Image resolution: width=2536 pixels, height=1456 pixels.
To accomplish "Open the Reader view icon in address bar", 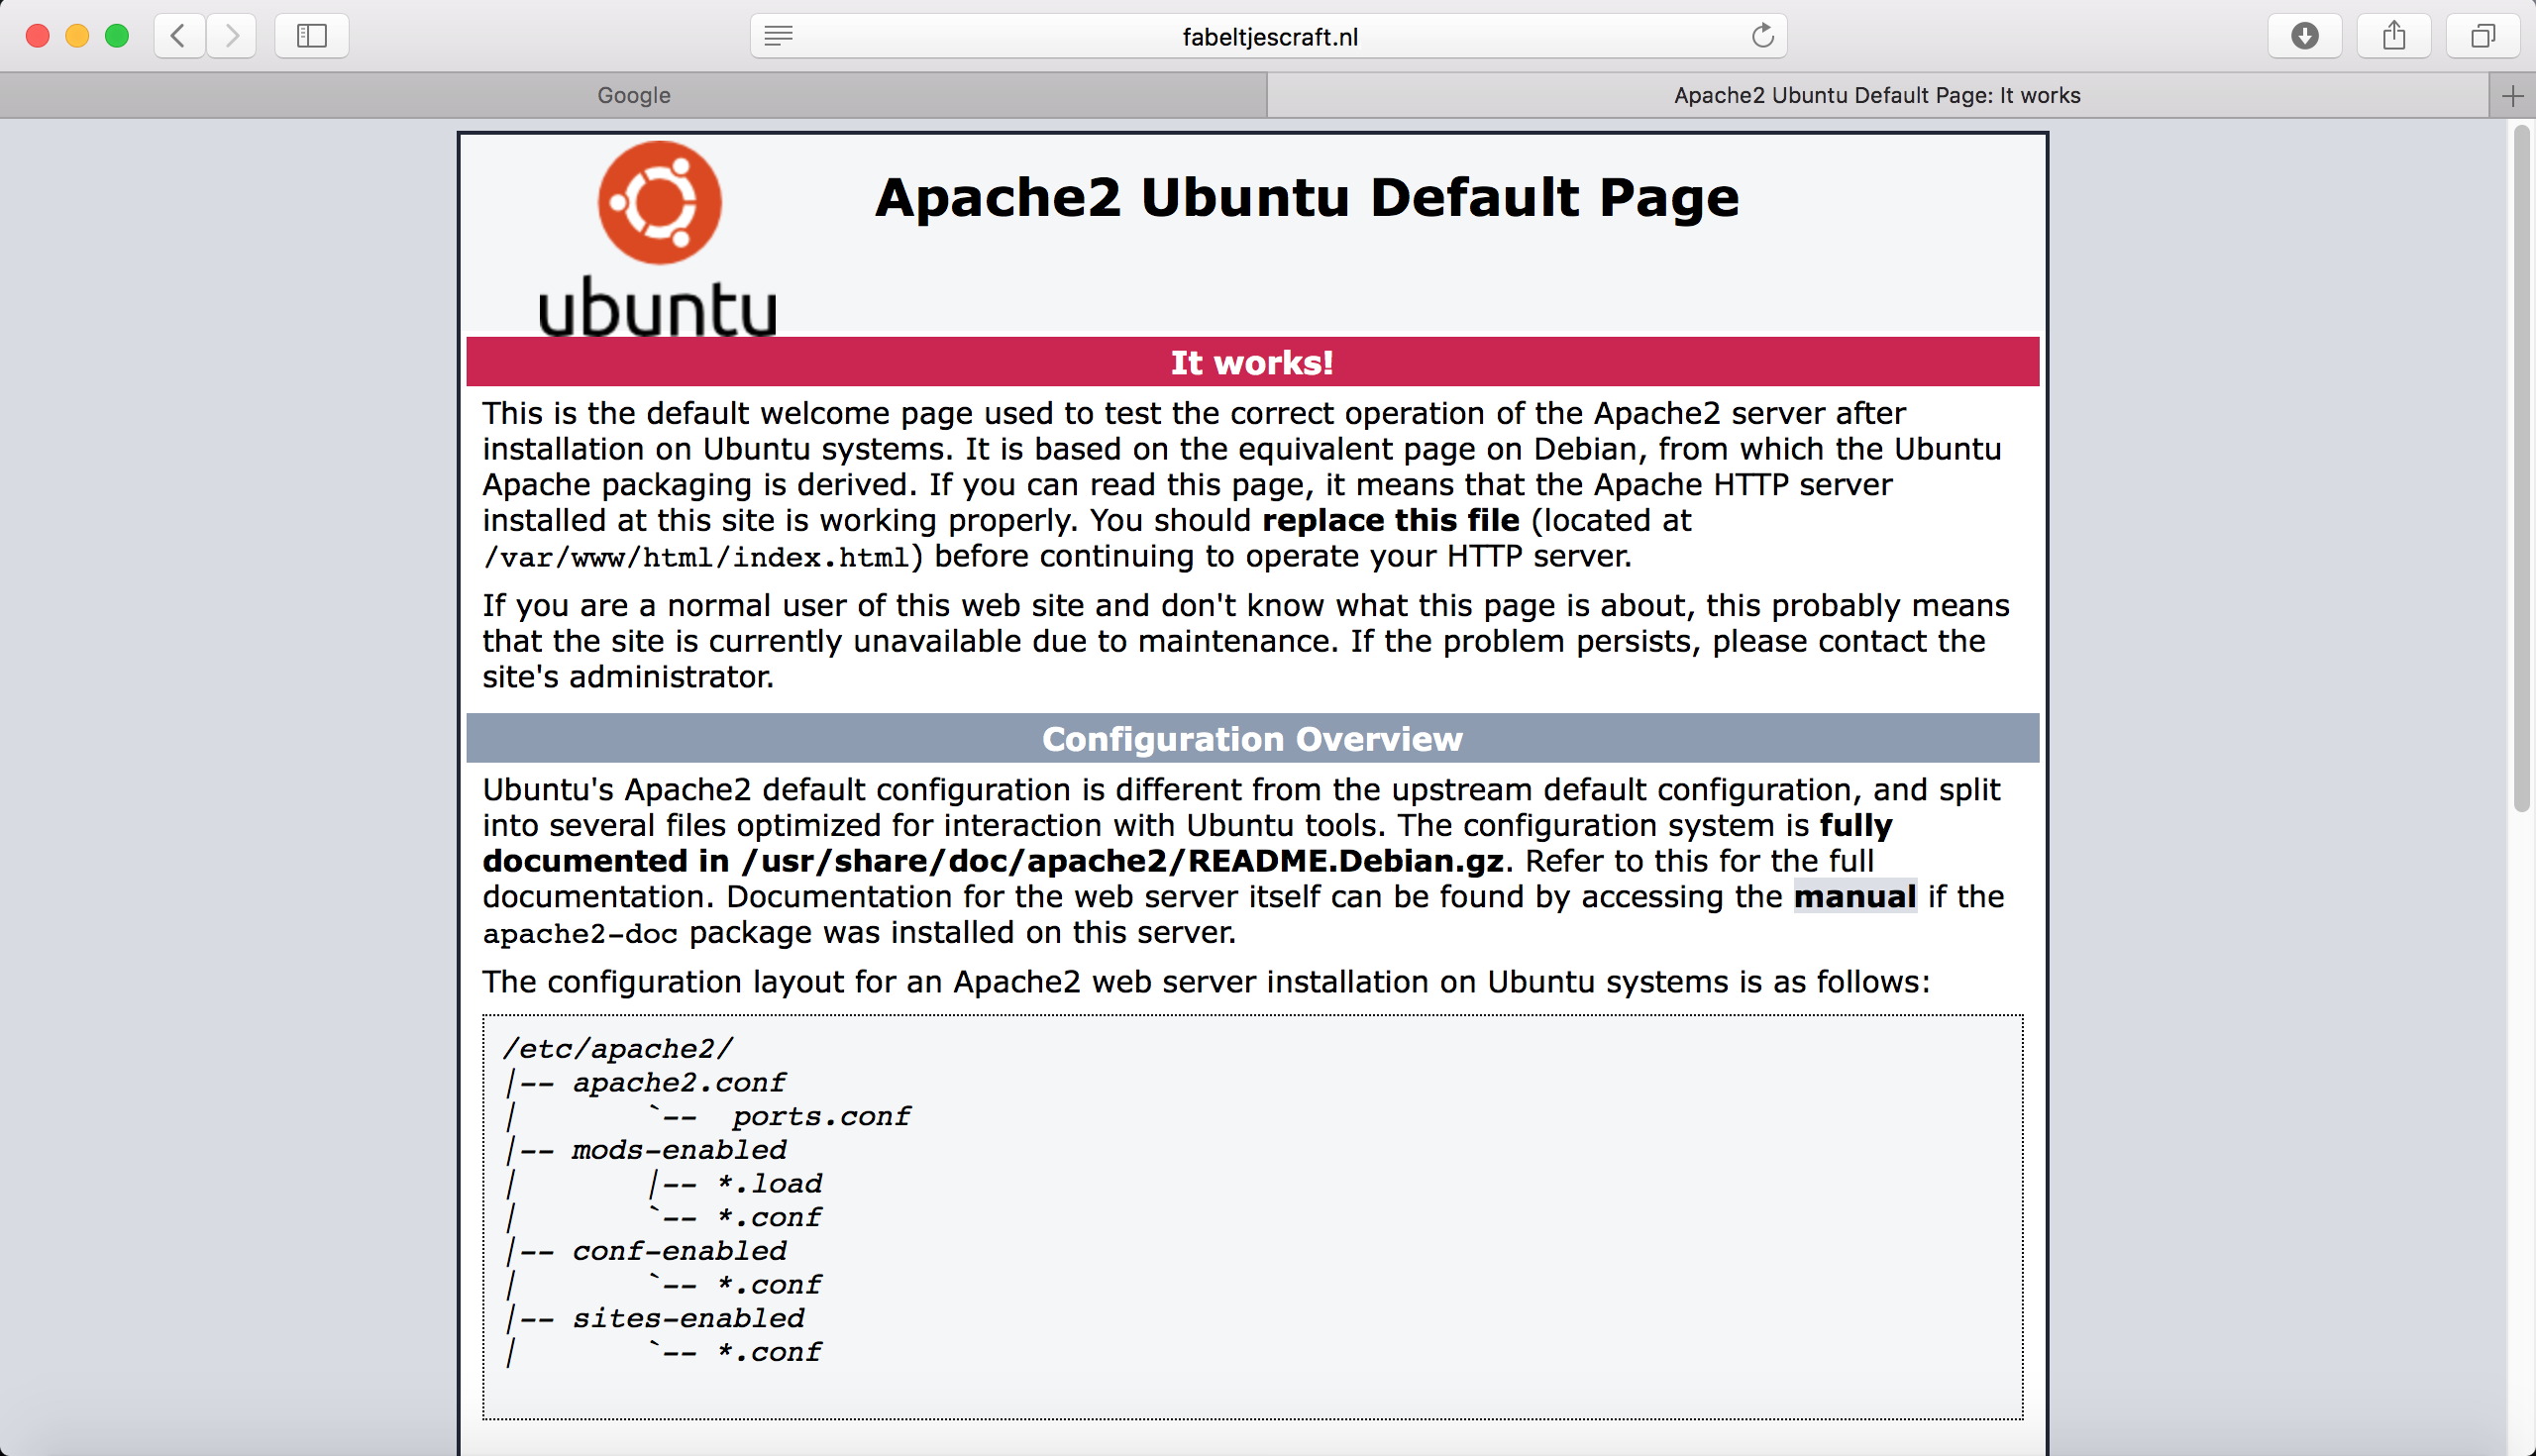I will (x=778, y=36).
